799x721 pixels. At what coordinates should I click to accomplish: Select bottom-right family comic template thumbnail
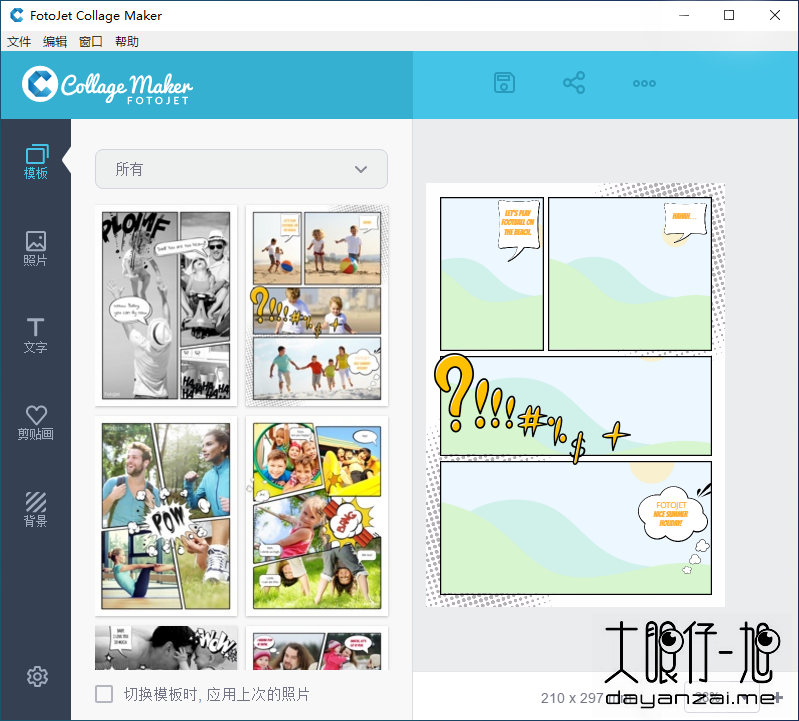(316, 648)
